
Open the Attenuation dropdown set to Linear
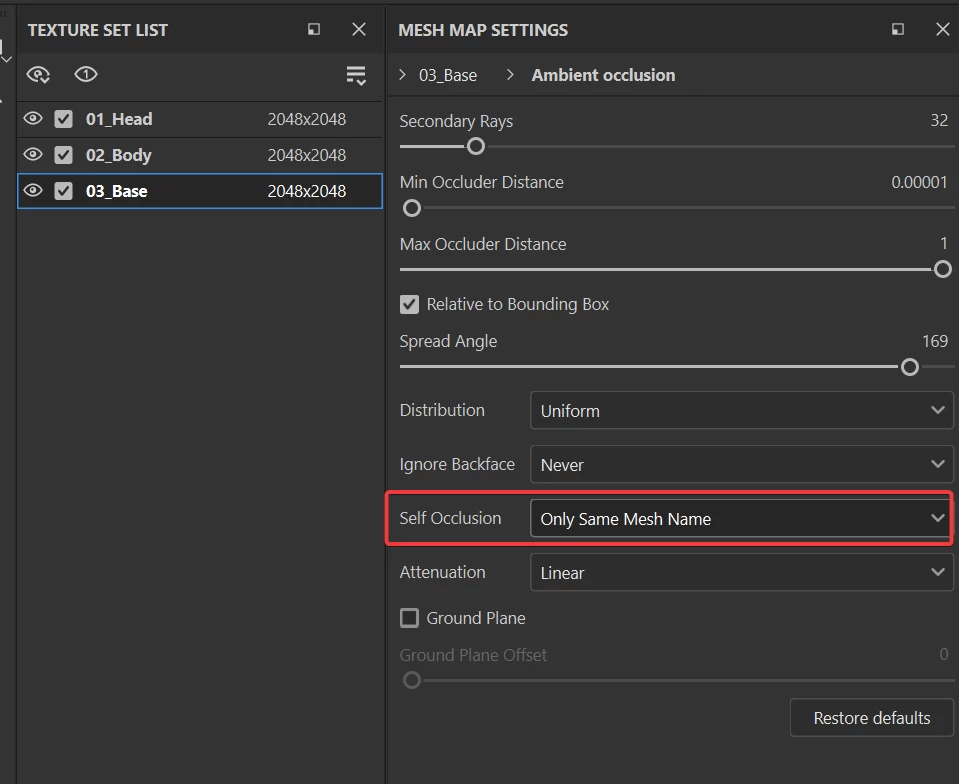pyautogui.click(x=741, y=573)
